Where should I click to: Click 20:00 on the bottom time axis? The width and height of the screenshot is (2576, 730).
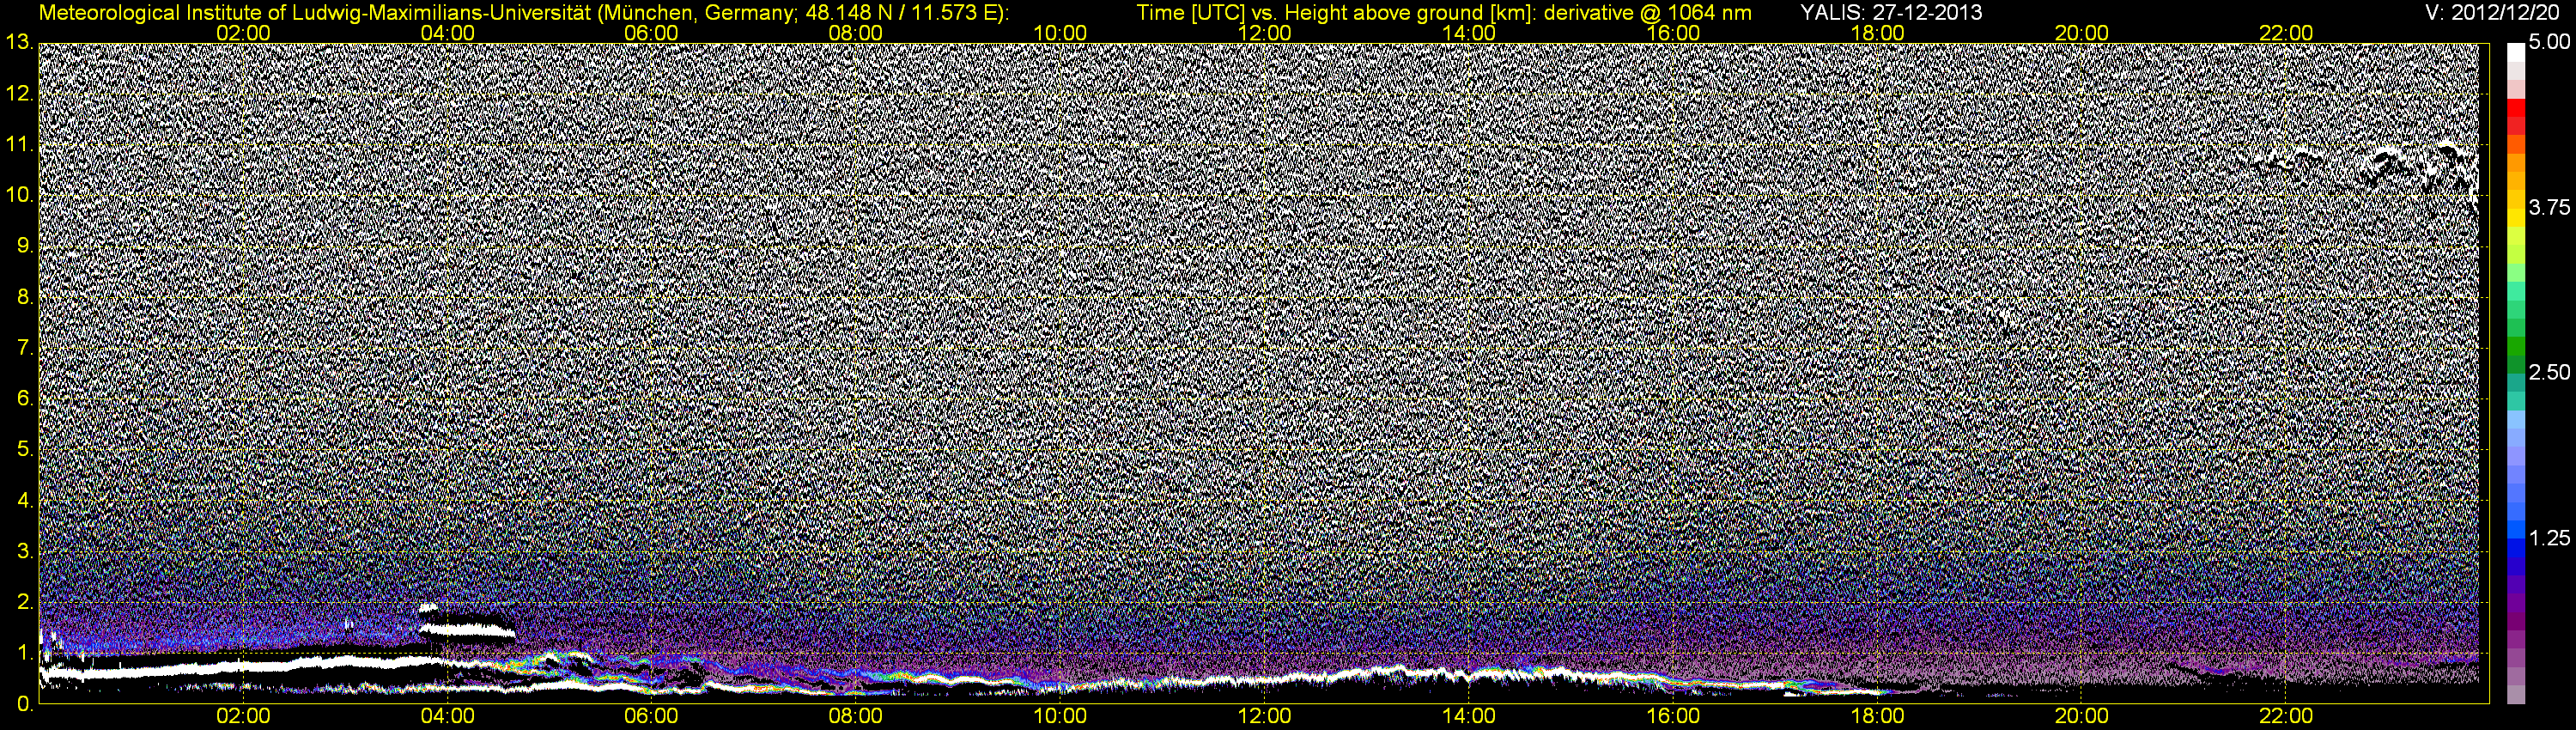point(2082,717)
